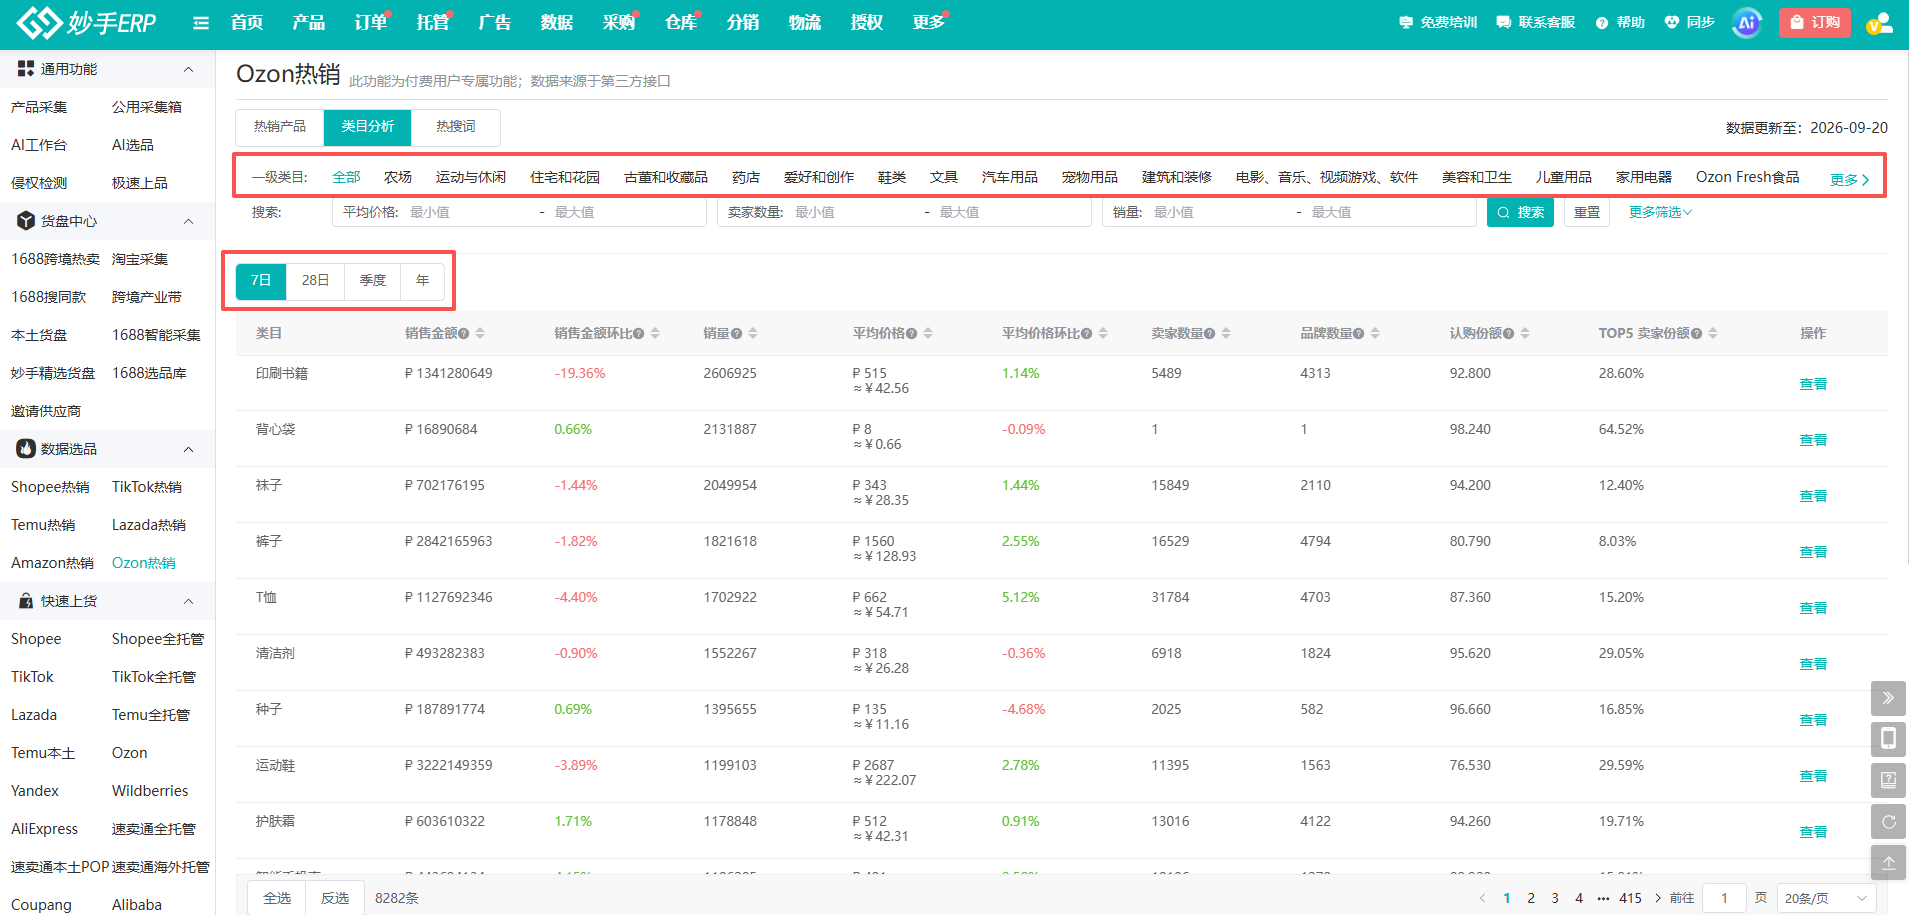Screen dimensions: 1909x915
Task: Open the 物流 top menu
Action: pos(805,22)
